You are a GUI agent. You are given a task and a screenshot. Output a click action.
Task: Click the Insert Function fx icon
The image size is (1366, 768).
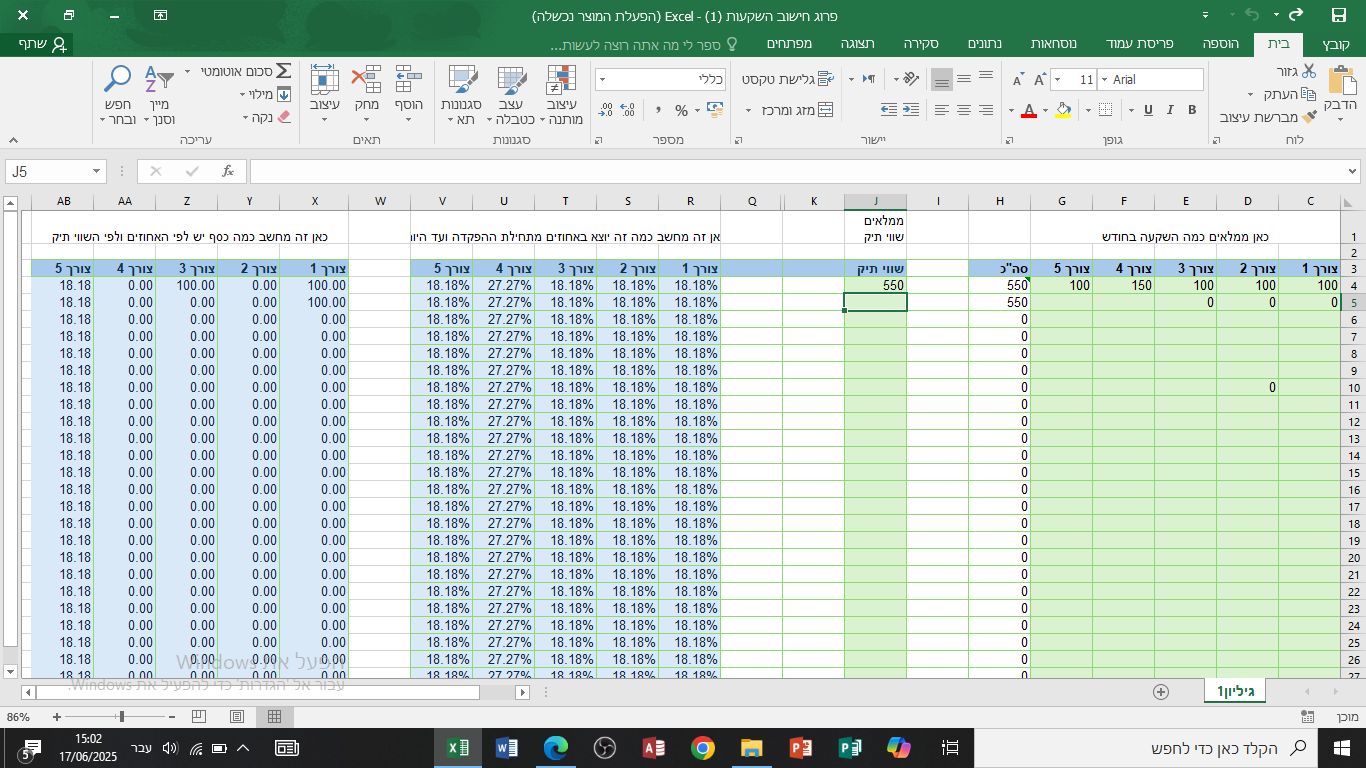pos(228,171)
